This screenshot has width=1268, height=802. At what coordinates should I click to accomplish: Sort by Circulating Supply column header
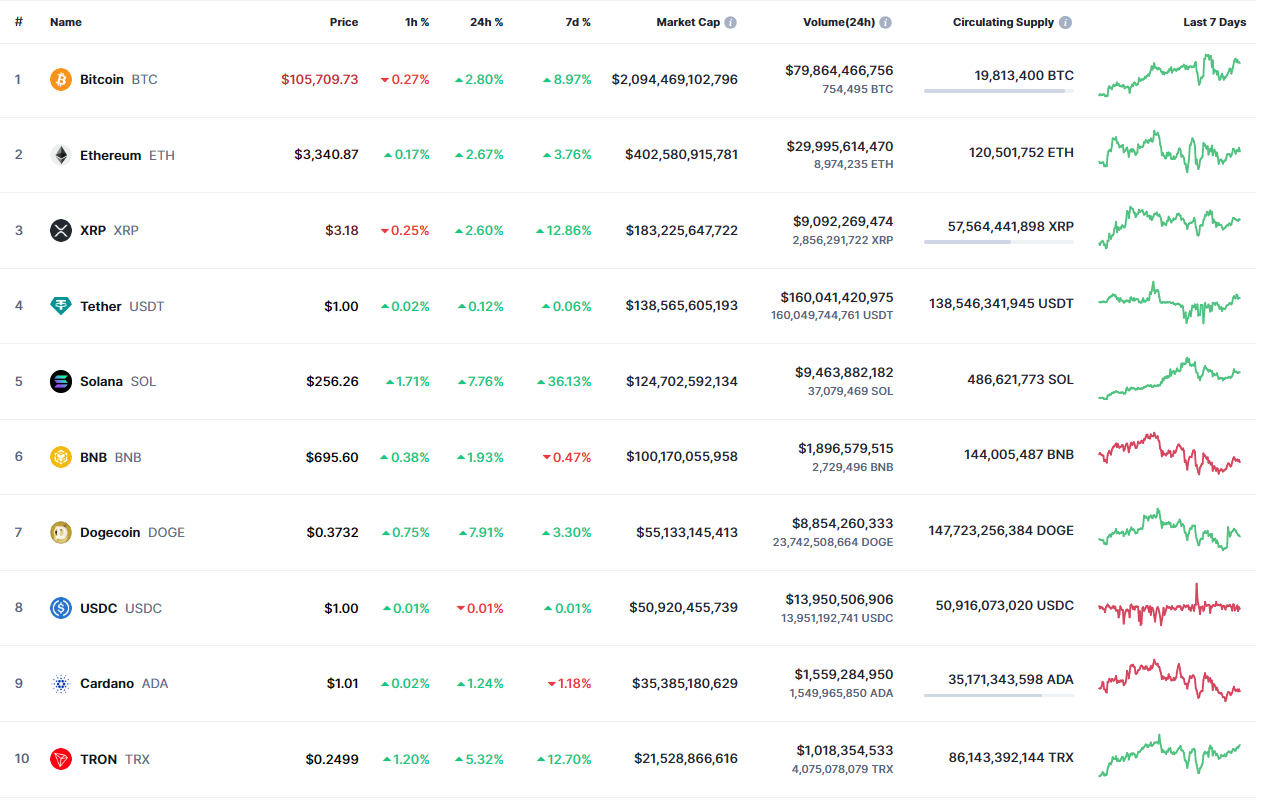(x=1003, y=22)
